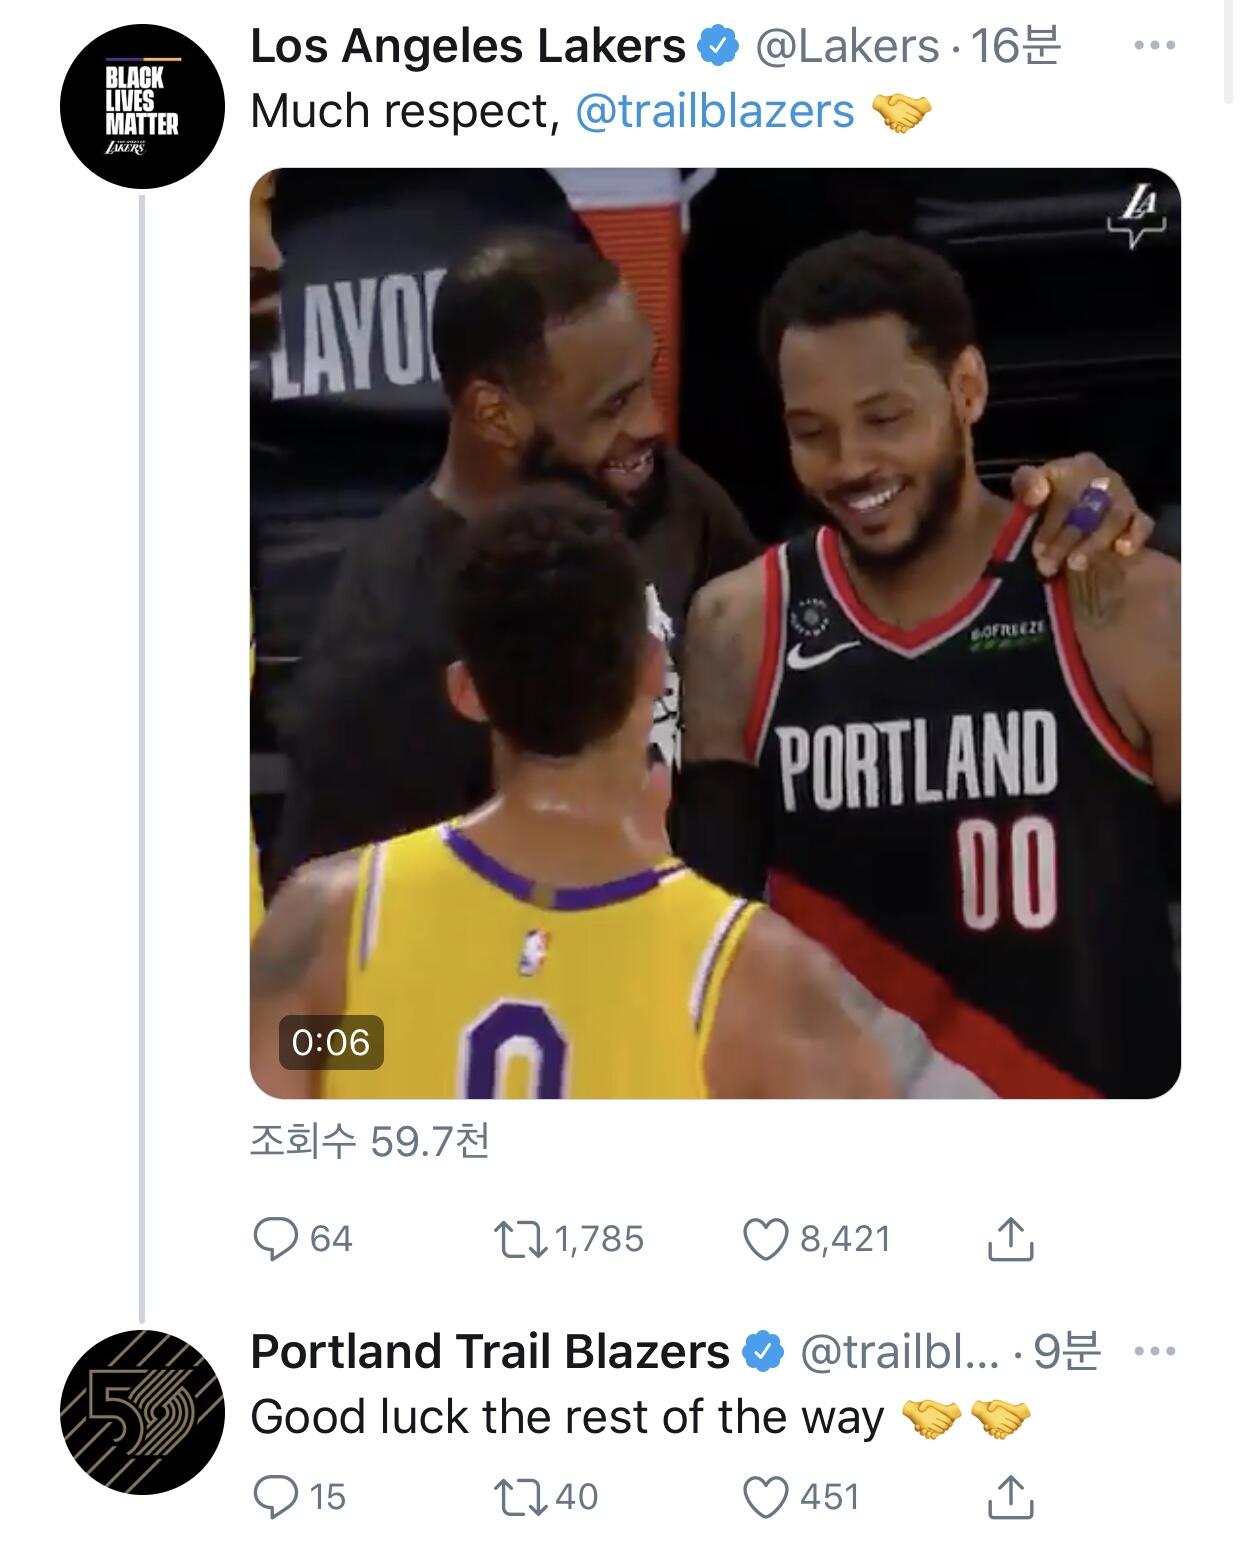Retweet the Lakers tweet
Image resolution: width=1242 pixels, height=1550 pixels.
[520, 1239]
